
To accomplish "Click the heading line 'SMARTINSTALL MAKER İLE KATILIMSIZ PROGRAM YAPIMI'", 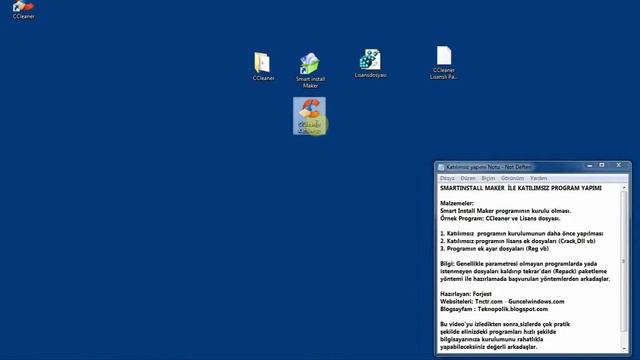I will [x=521, y=188].
